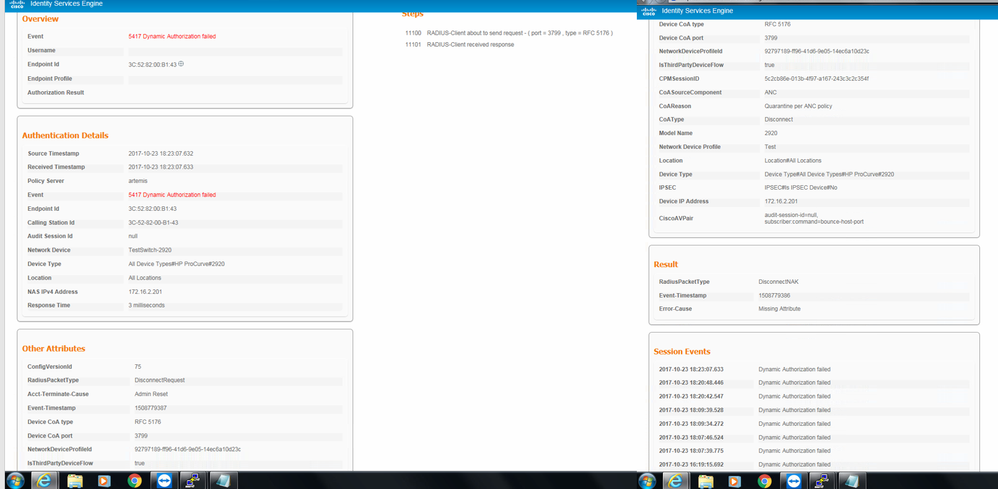Image resolution: width=998 pixels, height=489 pixels.
Task: Launch Windows Media Player on left taskbar
Action: 104,481
